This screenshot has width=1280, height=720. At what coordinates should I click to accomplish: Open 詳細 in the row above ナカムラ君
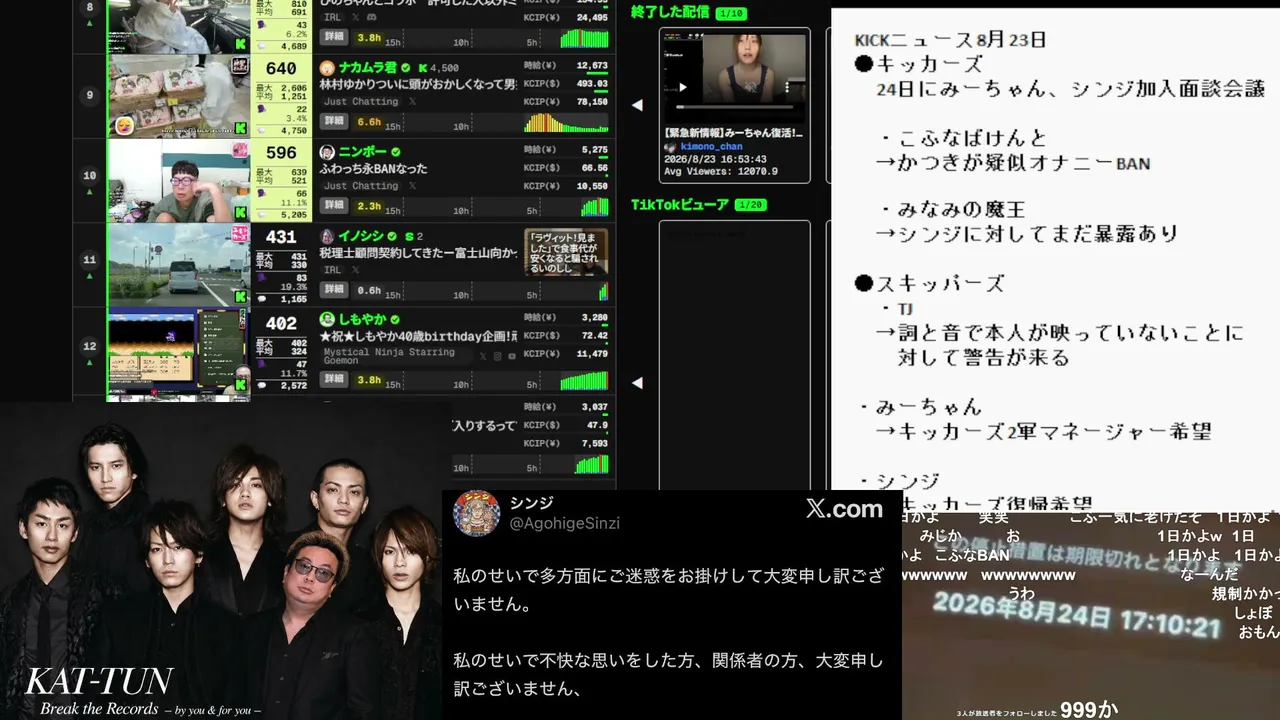(x=335, y=37)
